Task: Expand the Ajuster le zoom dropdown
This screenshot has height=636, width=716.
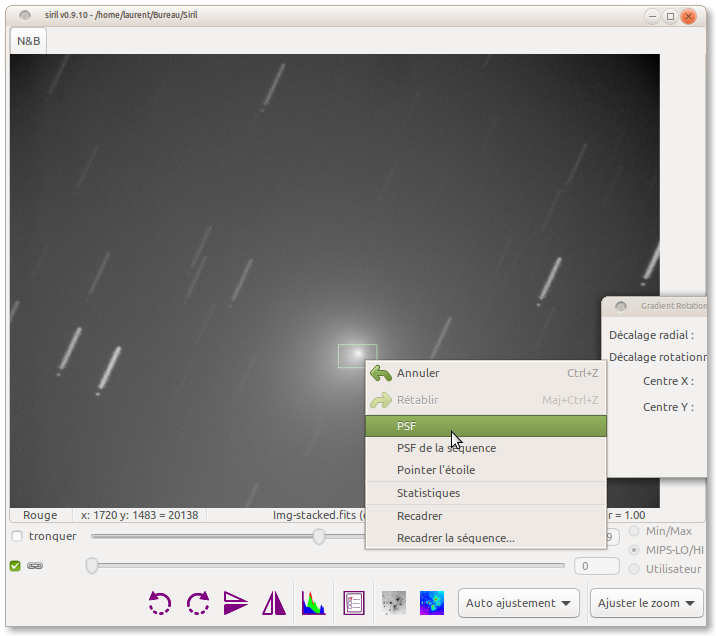Action: (x=646, y=603)
